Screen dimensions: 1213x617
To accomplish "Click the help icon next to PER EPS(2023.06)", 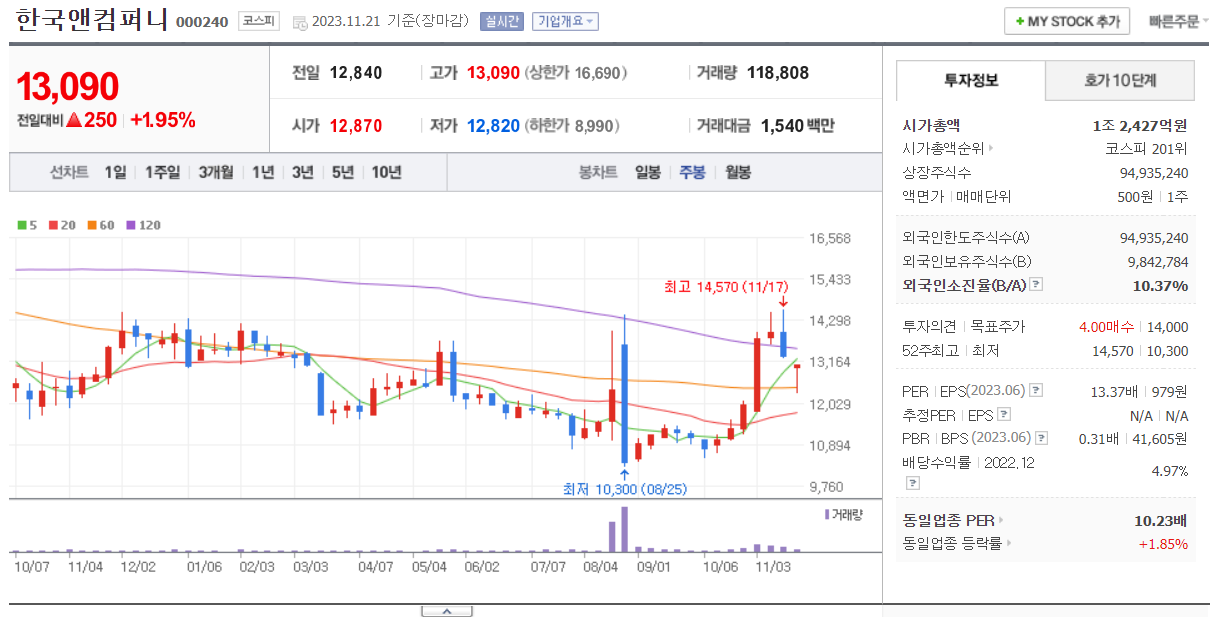I will pos(1036,391).
